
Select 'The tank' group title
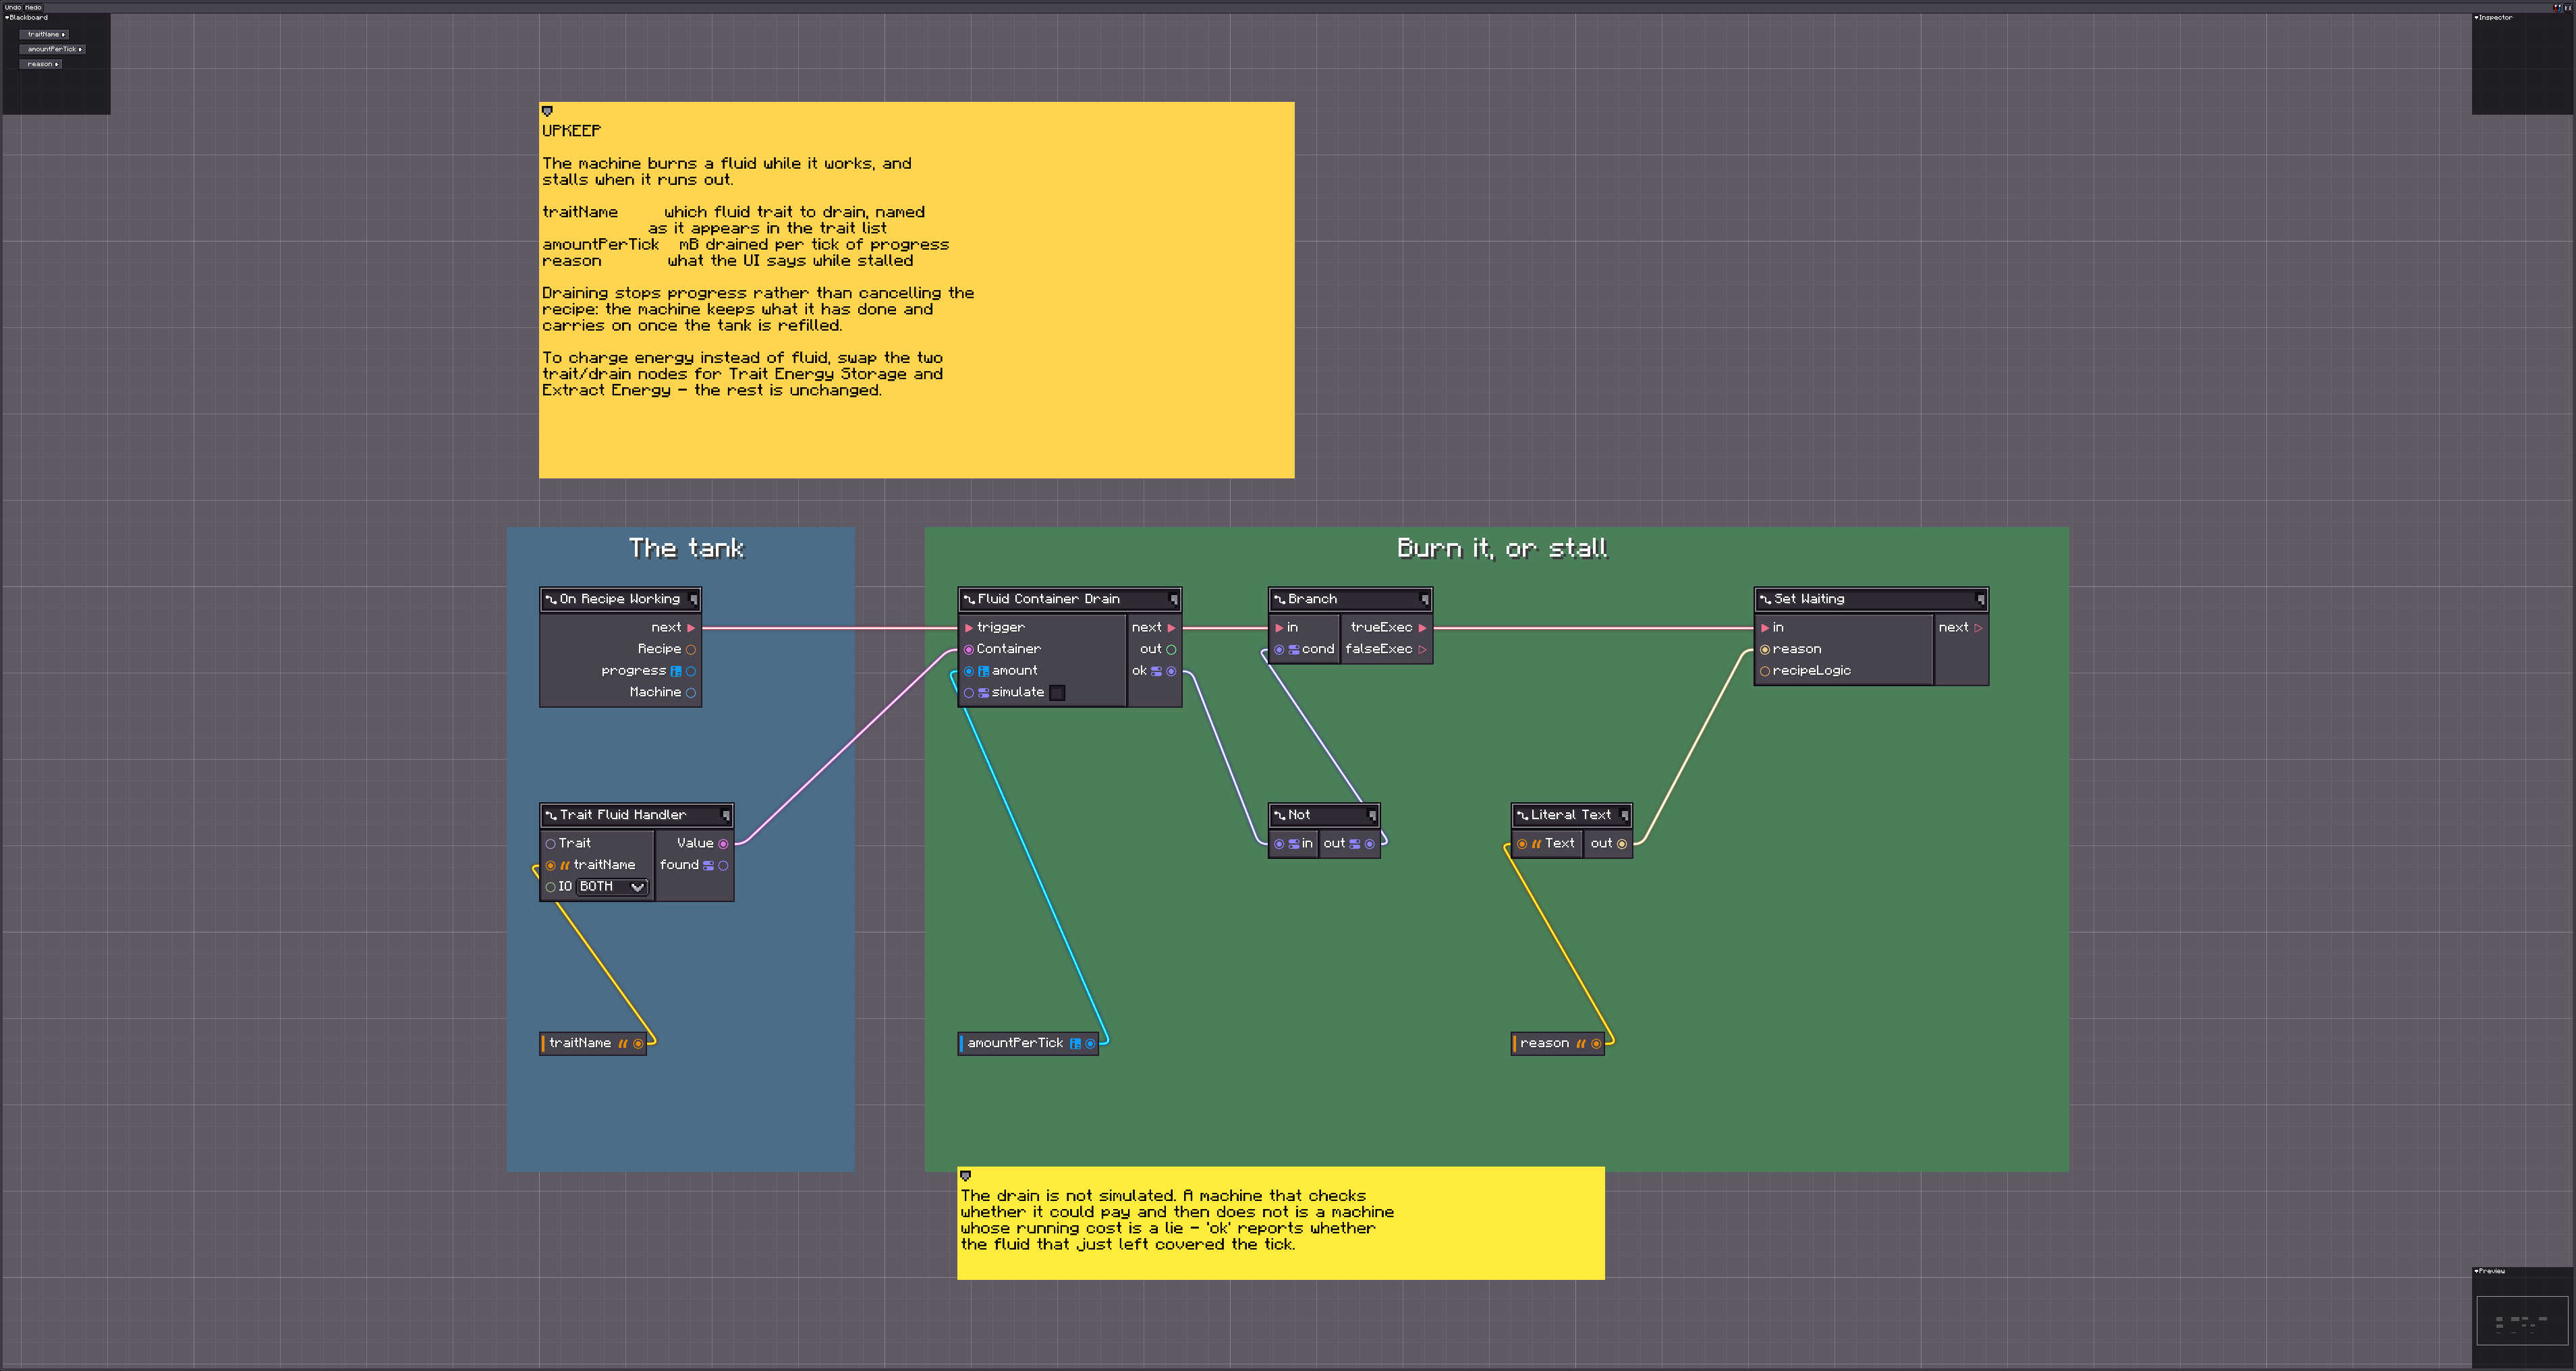(x=686, y=549)
